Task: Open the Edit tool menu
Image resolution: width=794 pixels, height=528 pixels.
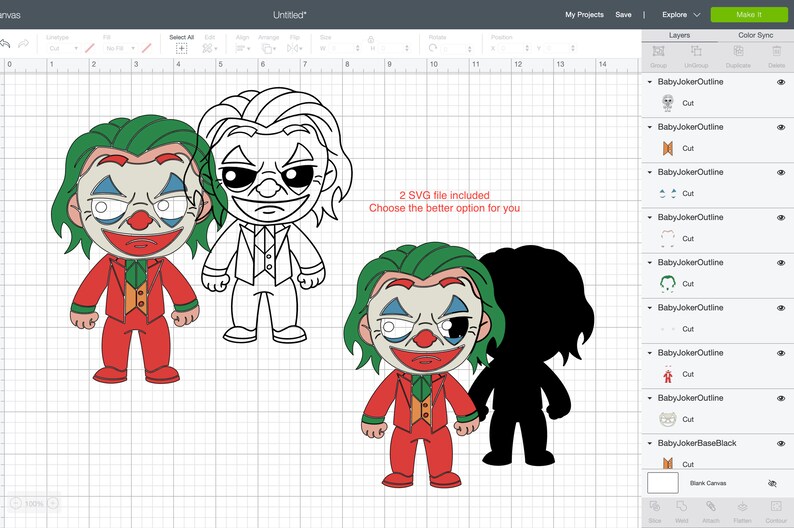Action: (x=209, y=48)
